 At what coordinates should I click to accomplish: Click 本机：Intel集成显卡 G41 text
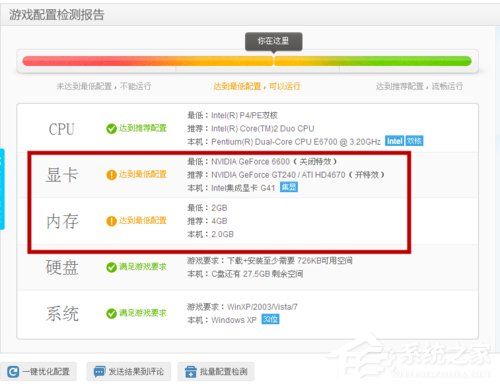click(231, 188)
